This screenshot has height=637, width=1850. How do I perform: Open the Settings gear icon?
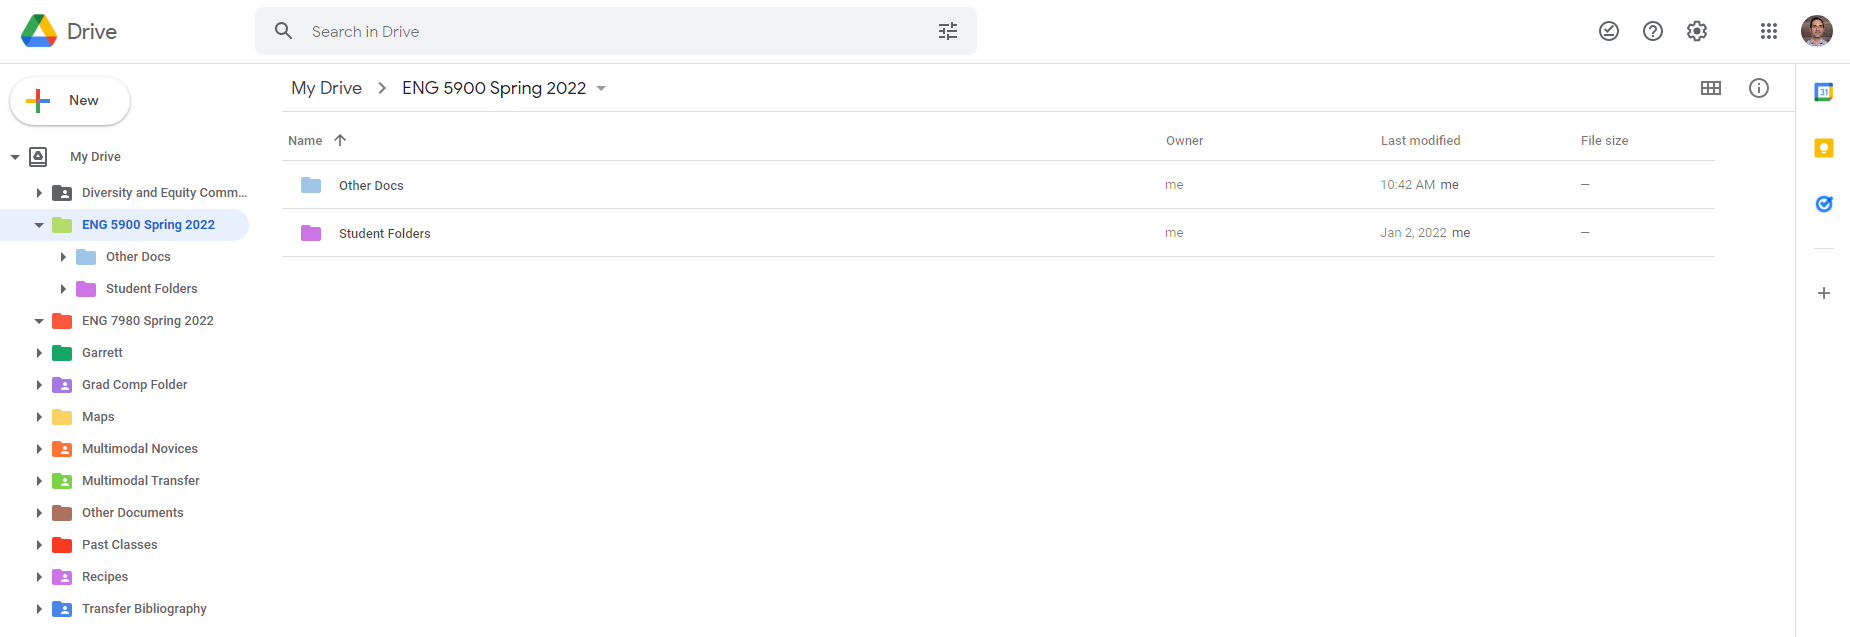pos(1697,31)
